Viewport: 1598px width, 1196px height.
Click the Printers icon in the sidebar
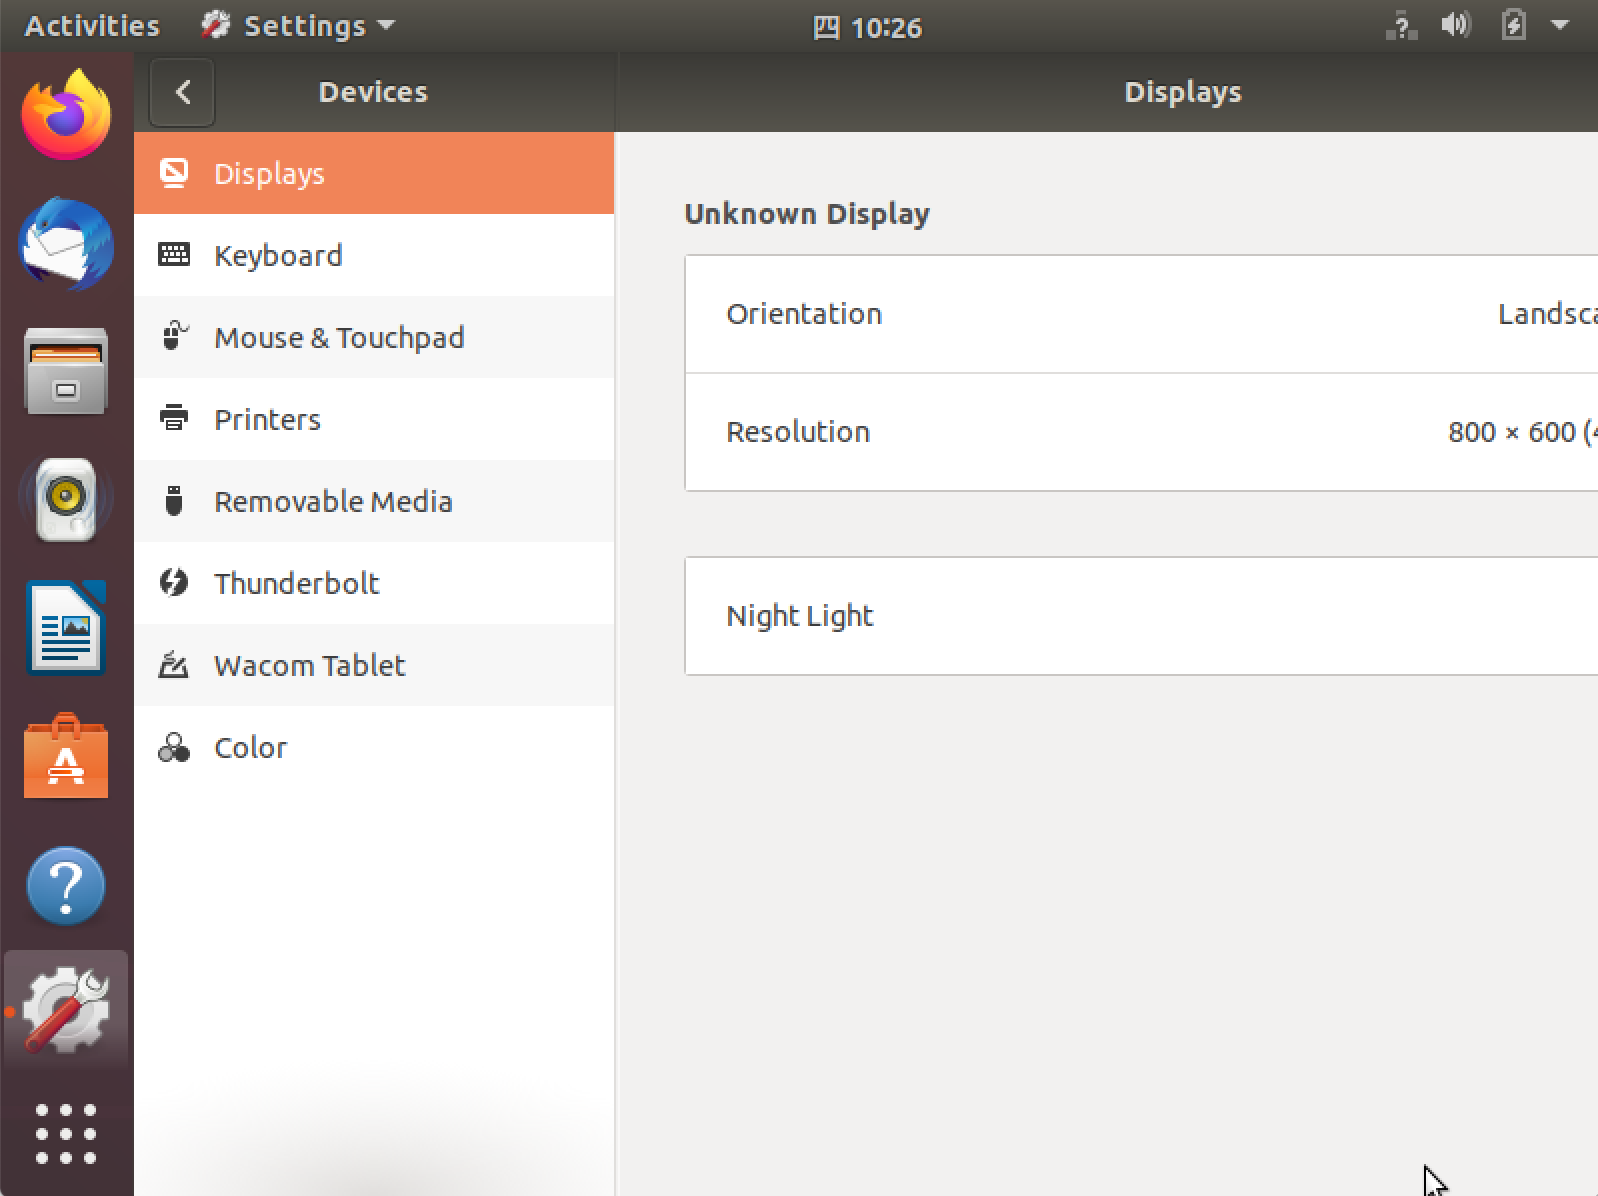pos(174,418)
